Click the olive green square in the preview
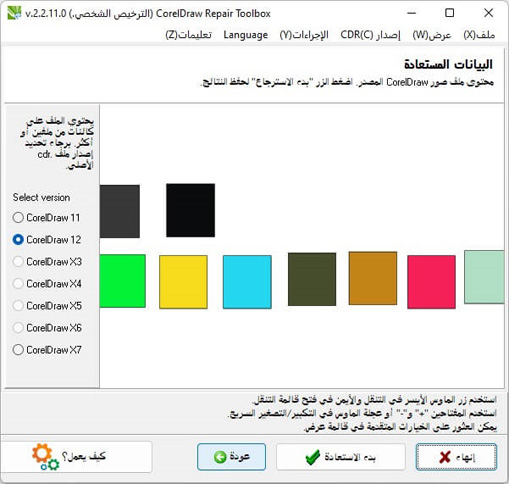The height and width of the screenshot is (484, 509). (312, 279)
